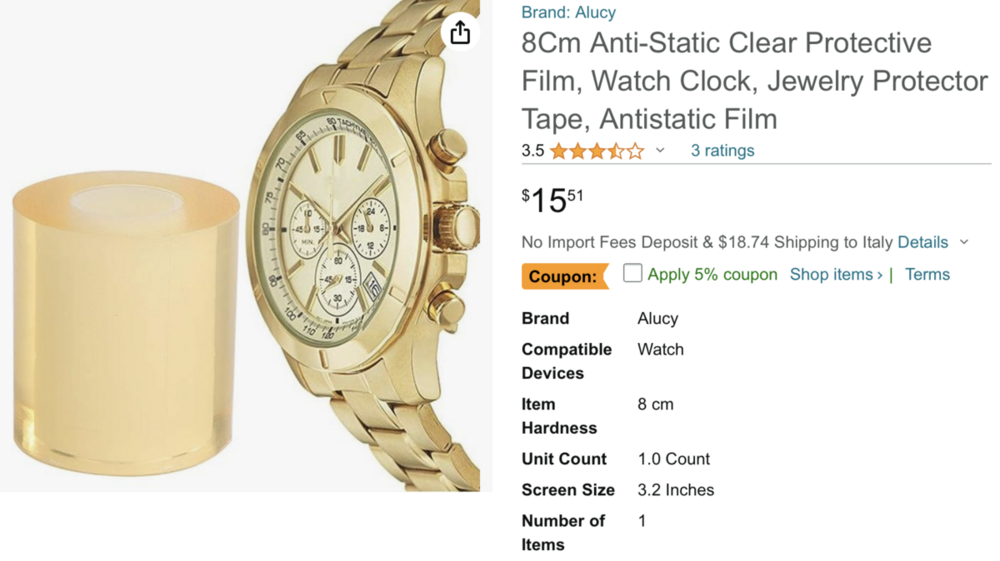Open the 3 ratings link
Viewport: 1000px width, 561px height.
point(722,151)
